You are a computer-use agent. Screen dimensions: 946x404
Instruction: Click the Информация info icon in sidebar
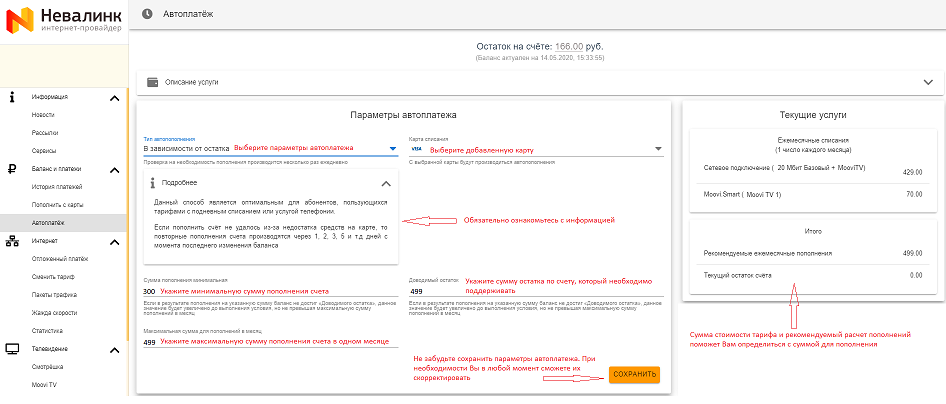click(x=12, y=97)
